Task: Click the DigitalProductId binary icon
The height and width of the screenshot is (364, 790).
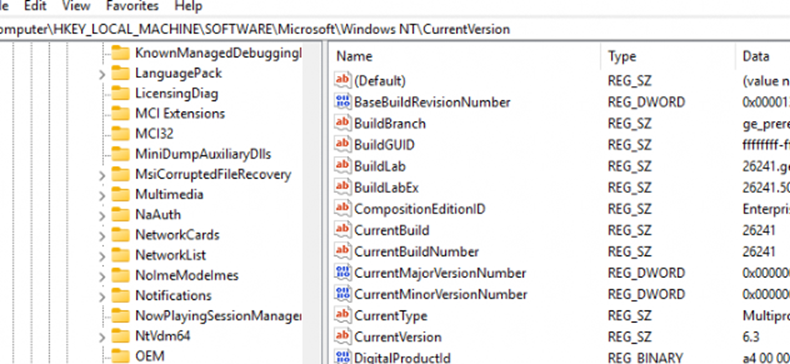Action: coord(343,357)
